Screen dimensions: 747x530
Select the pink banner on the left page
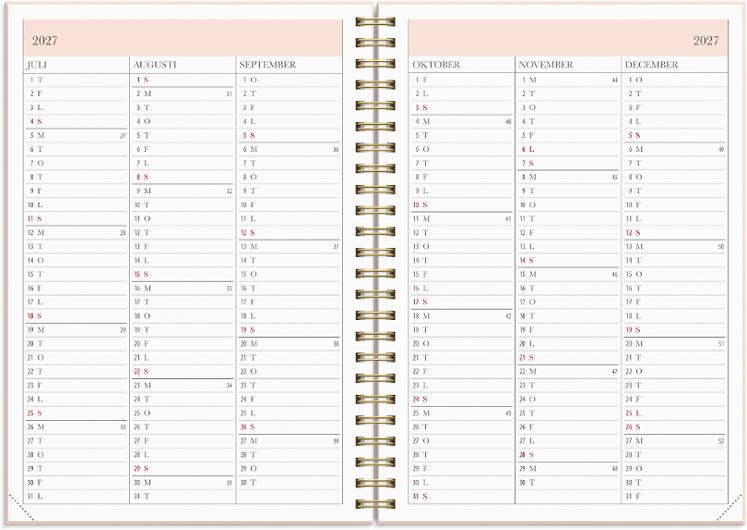(x=182, y=38)
